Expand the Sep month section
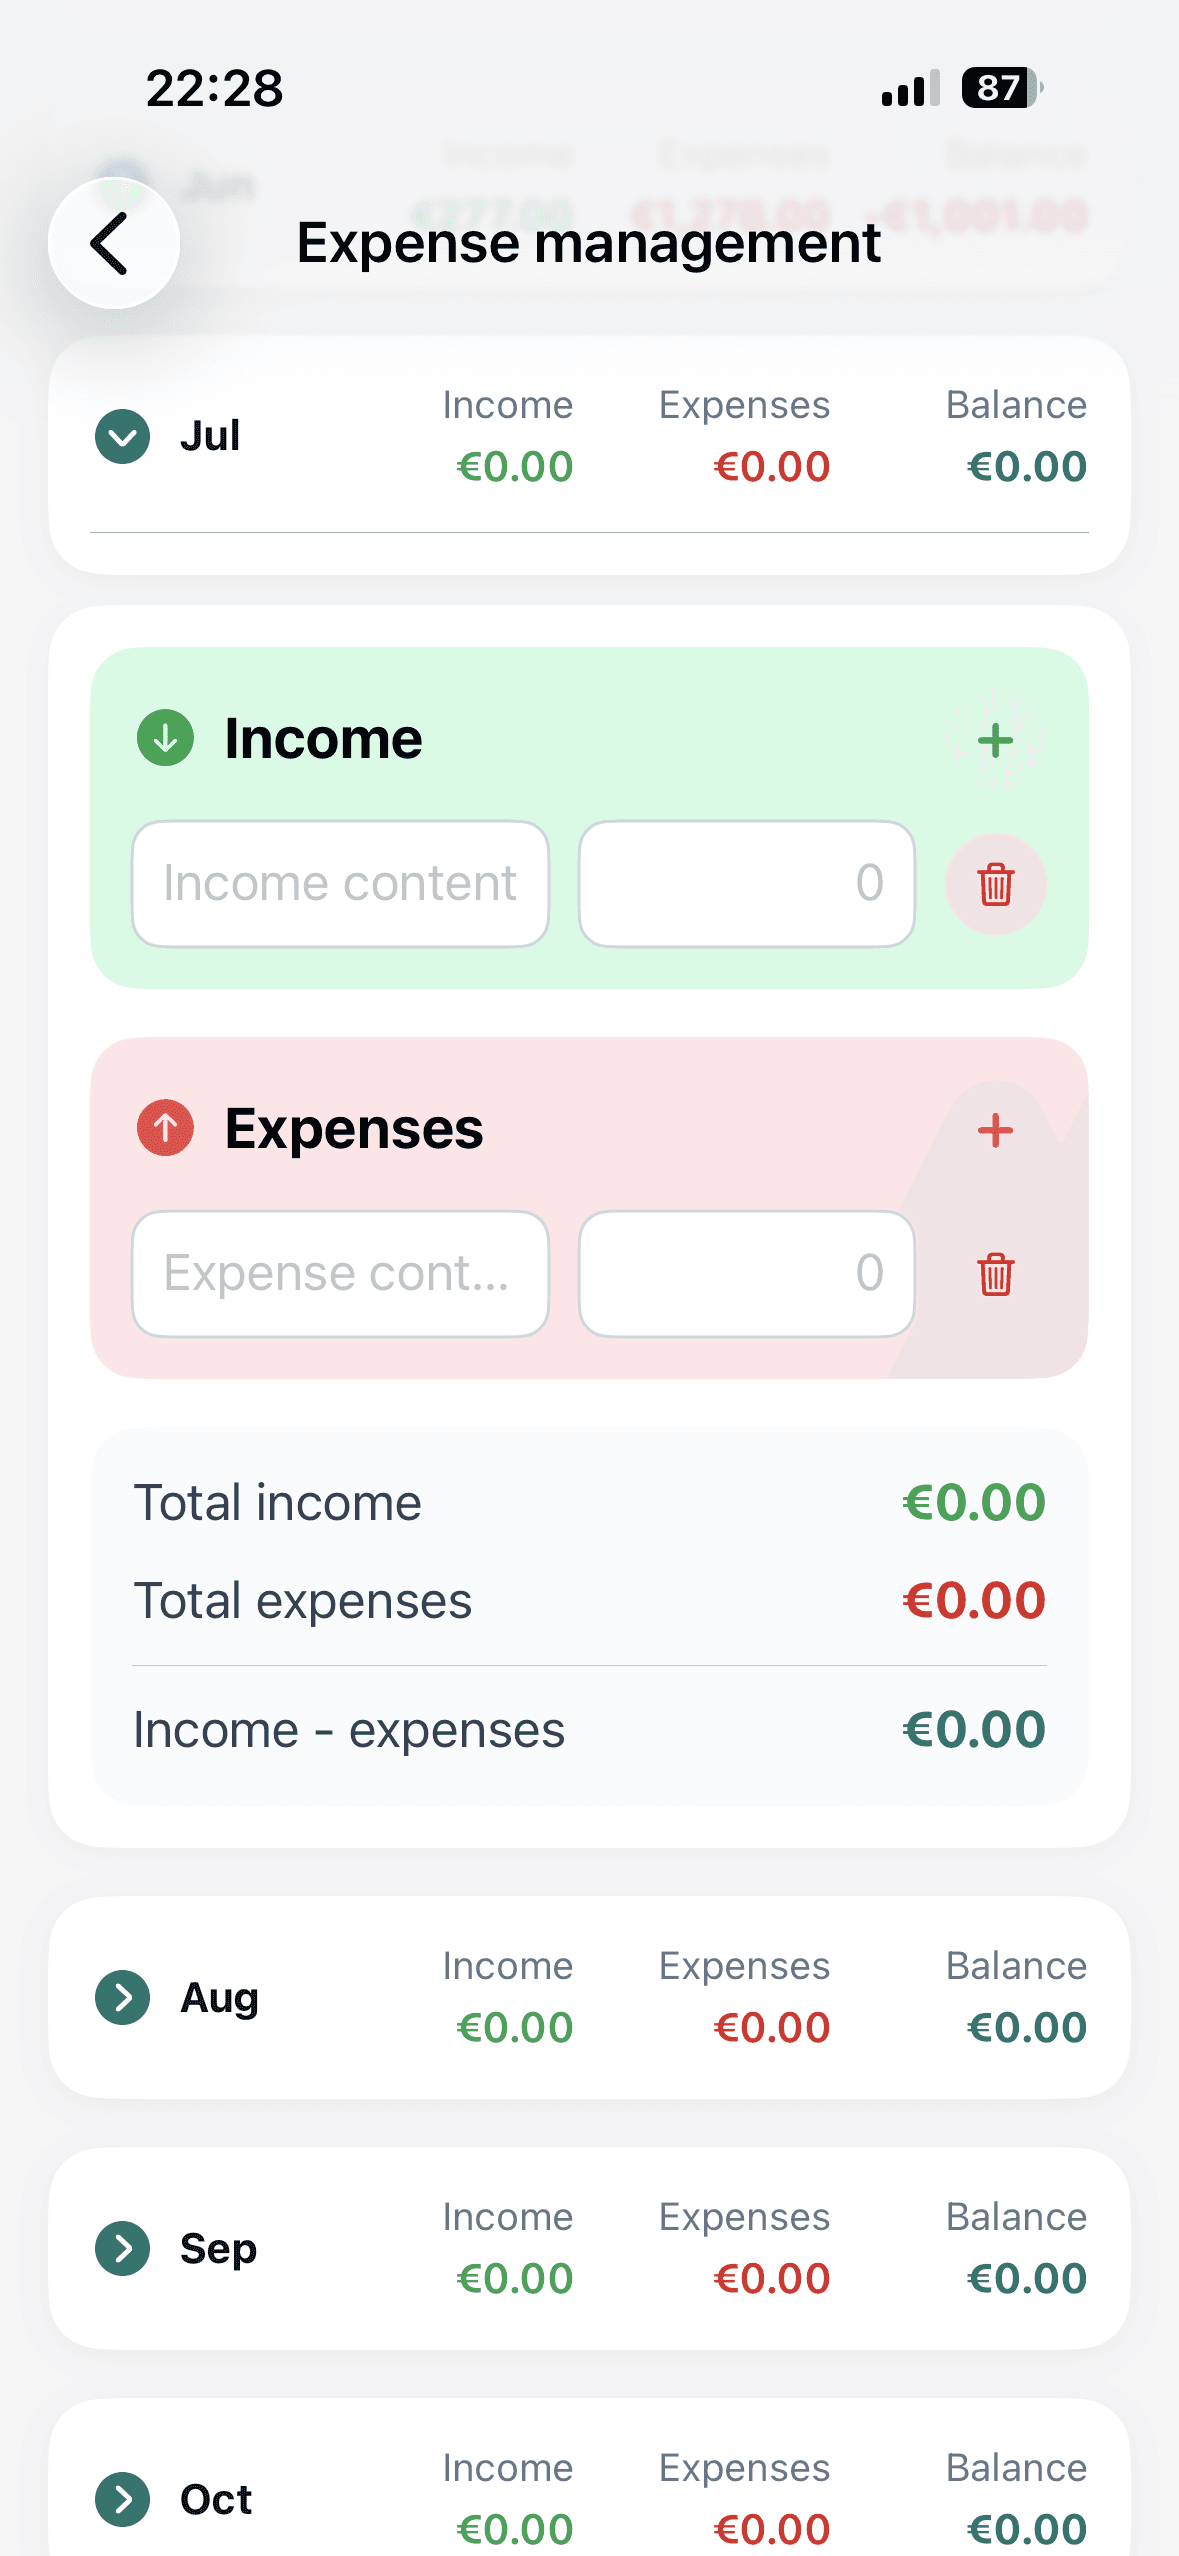The image size is (1179, 2556). point(122,2248)
